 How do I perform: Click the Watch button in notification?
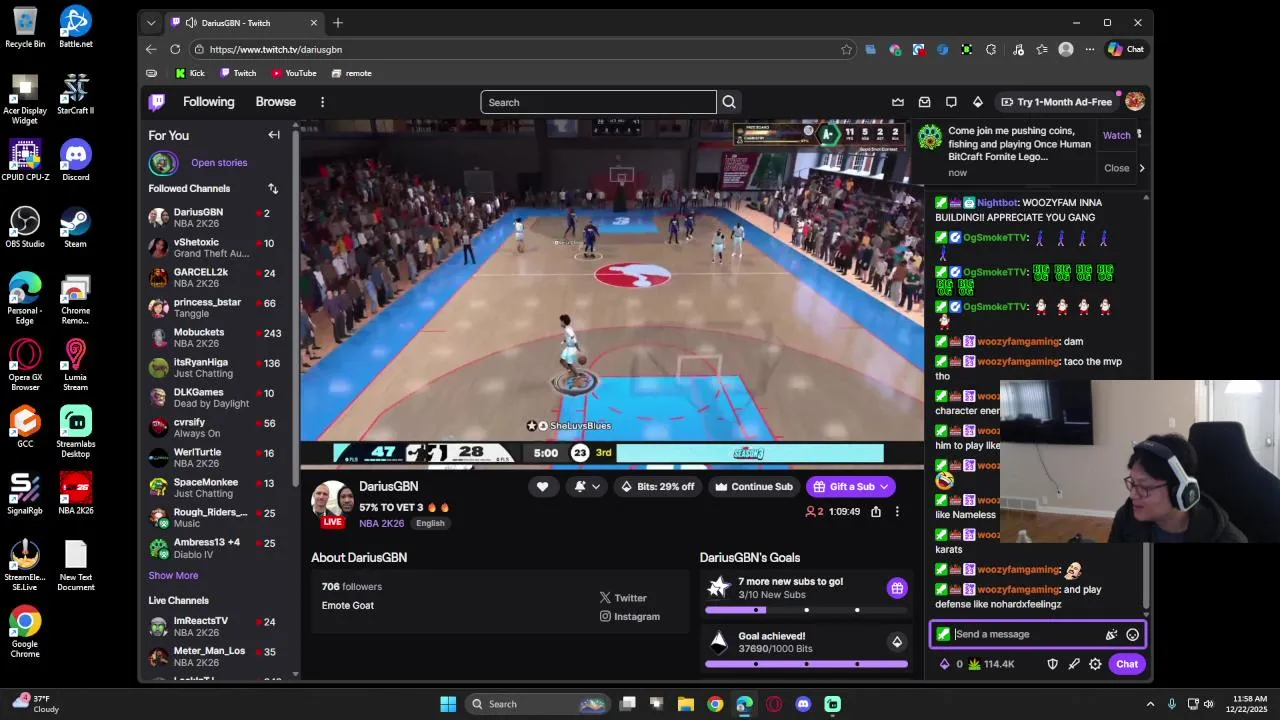click(1116, 135)
